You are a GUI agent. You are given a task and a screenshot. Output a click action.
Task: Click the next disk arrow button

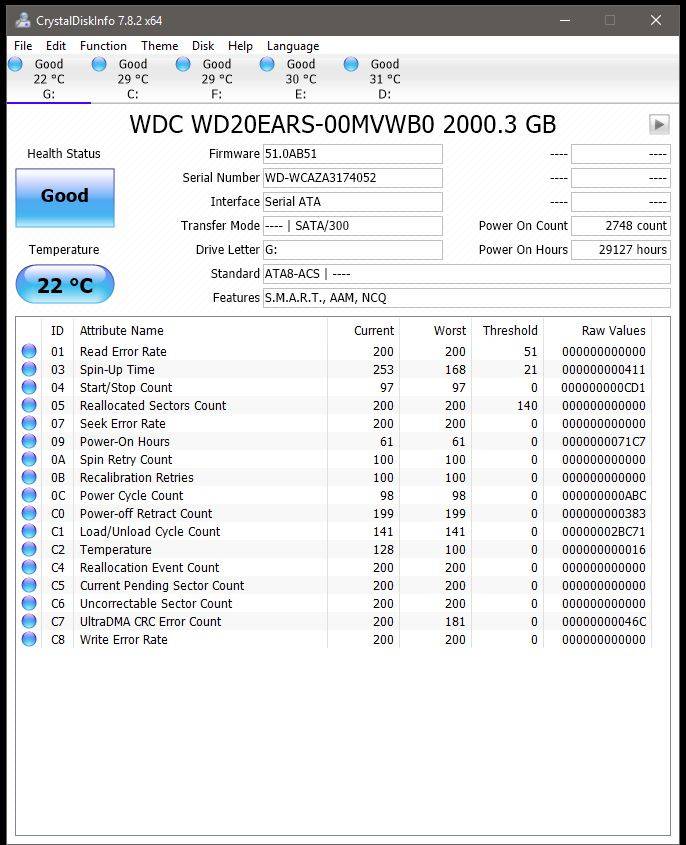pyautogui.click(x=659, y=124)
